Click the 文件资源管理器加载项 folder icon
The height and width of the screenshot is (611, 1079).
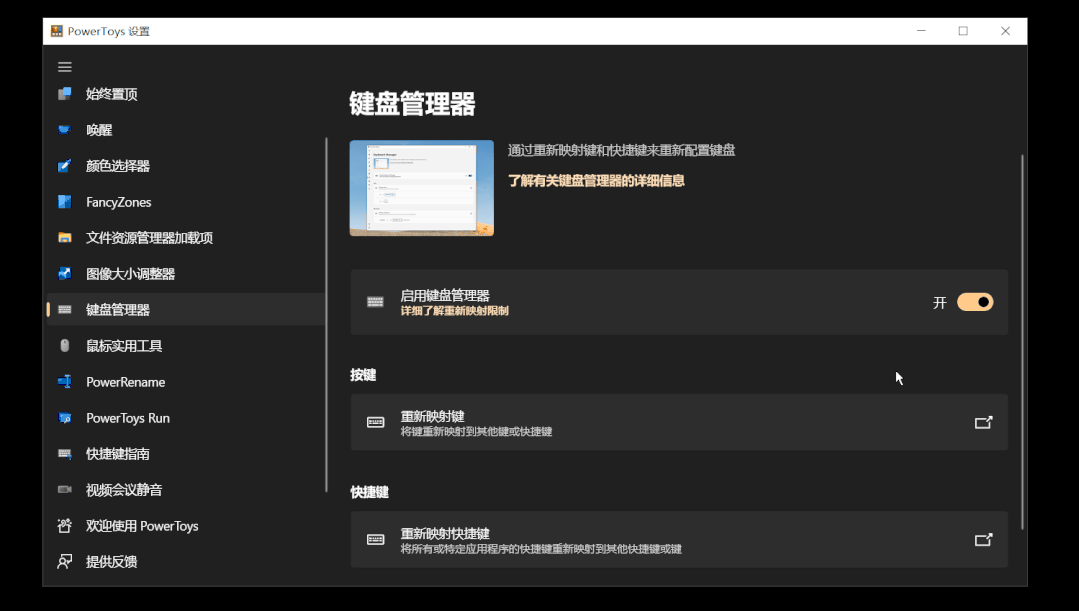coord(65,237)
